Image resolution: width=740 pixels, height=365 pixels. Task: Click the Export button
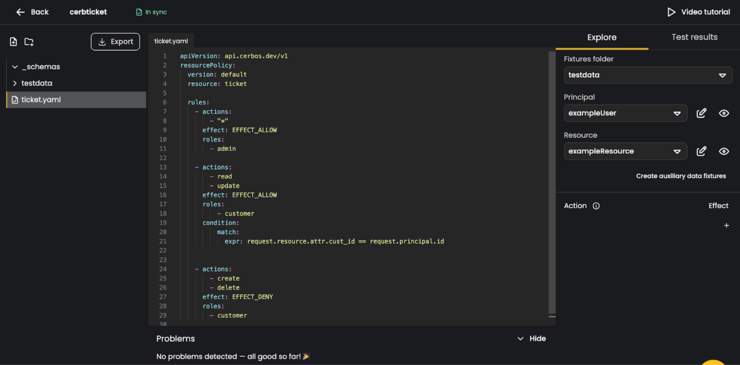click(x=115, y=42)
